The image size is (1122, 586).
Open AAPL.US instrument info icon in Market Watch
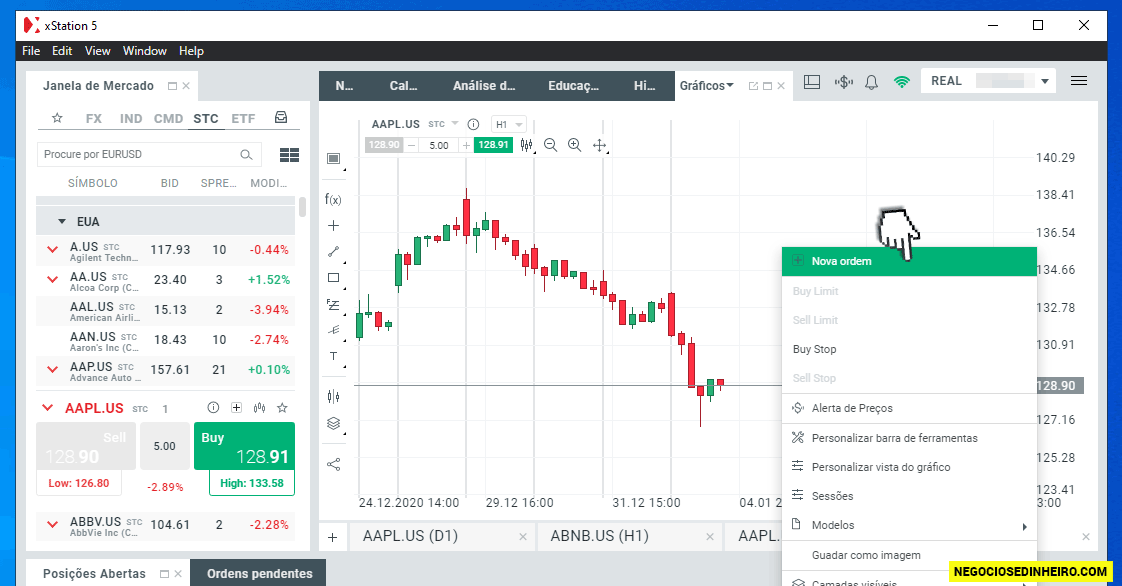pos(213,408)
